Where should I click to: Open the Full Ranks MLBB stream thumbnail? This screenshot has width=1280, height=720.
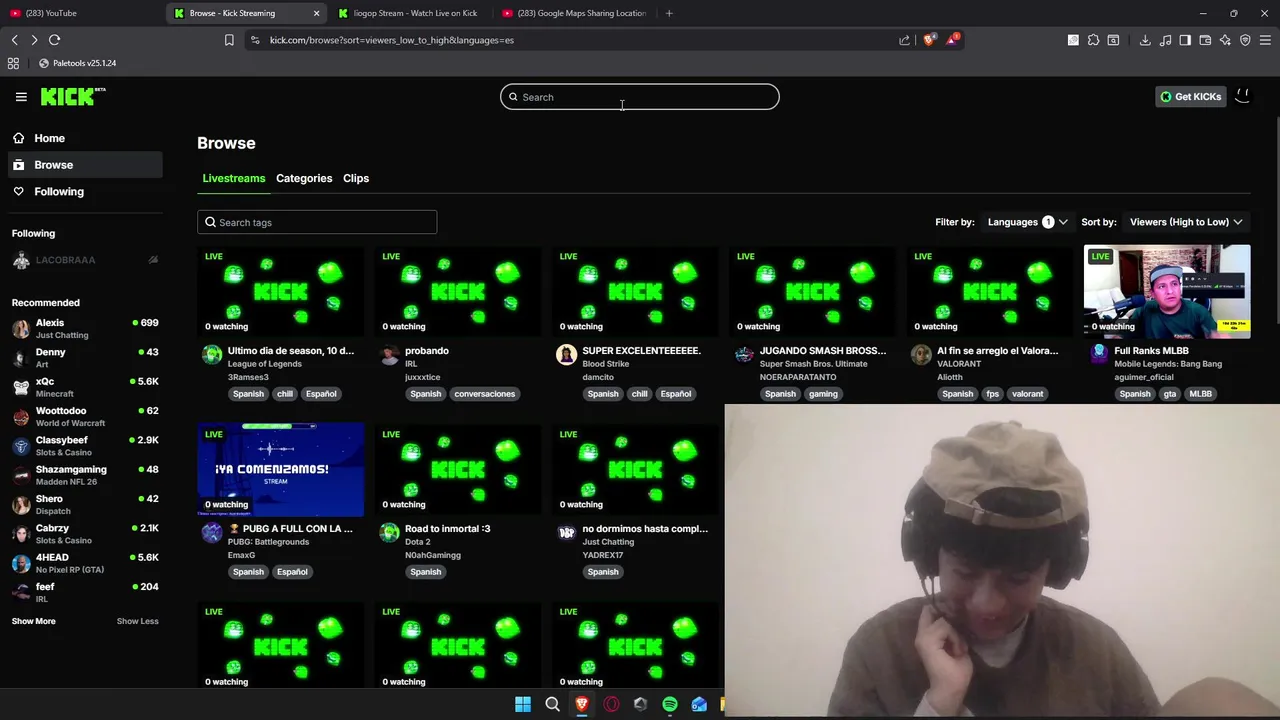point(1167,290)
